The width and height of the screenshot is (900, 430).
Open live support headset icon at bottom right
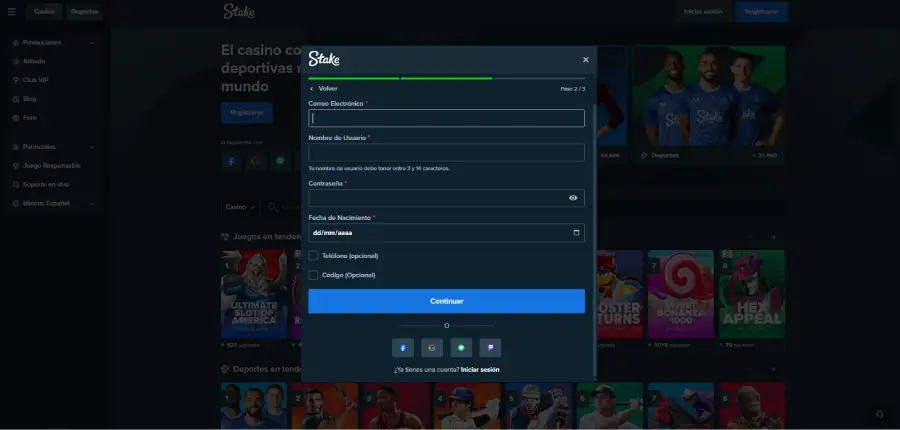point(879,414)
